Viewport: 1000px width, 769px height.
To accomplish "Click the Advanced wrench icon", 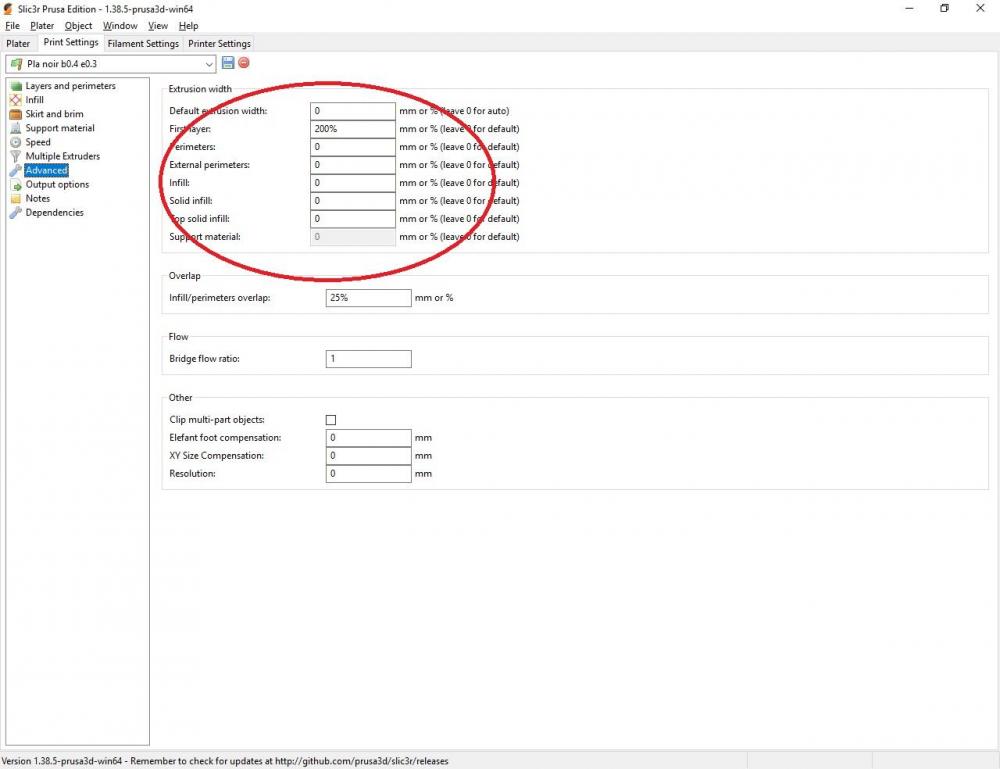I will 16,170.
